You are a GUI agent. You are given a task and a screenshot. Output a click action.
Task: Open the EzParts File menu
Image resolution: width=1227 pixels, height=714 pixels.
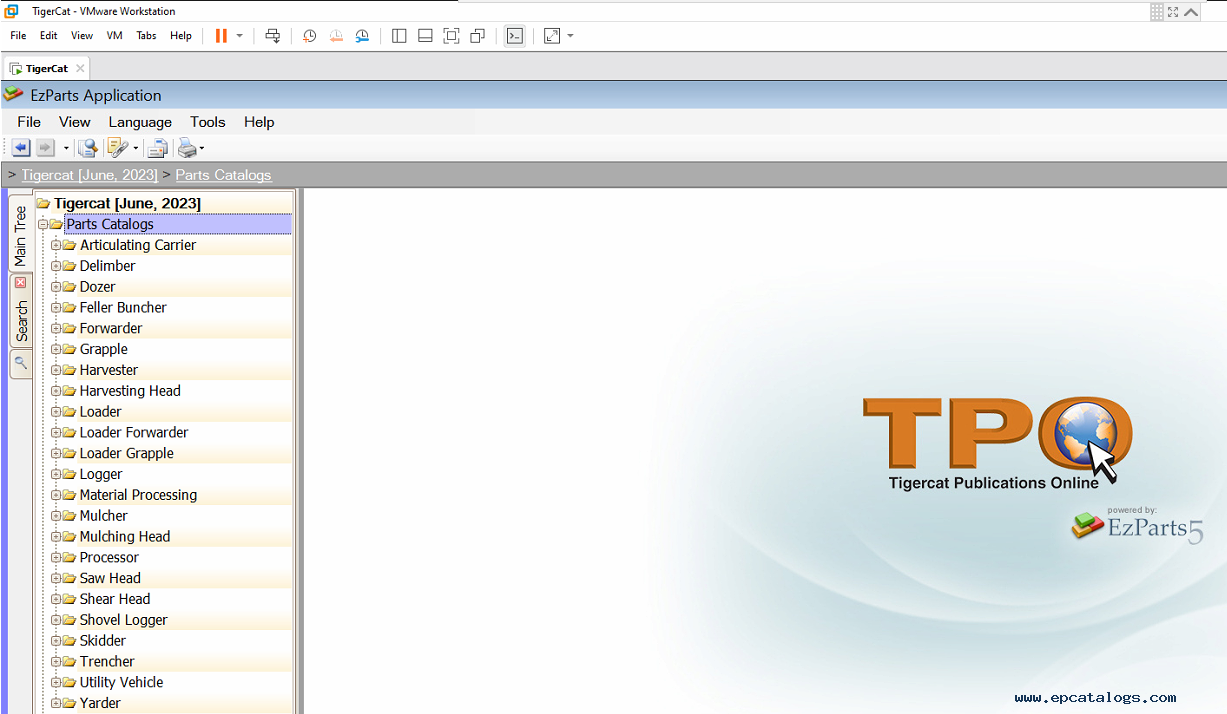tap(29, 122)
